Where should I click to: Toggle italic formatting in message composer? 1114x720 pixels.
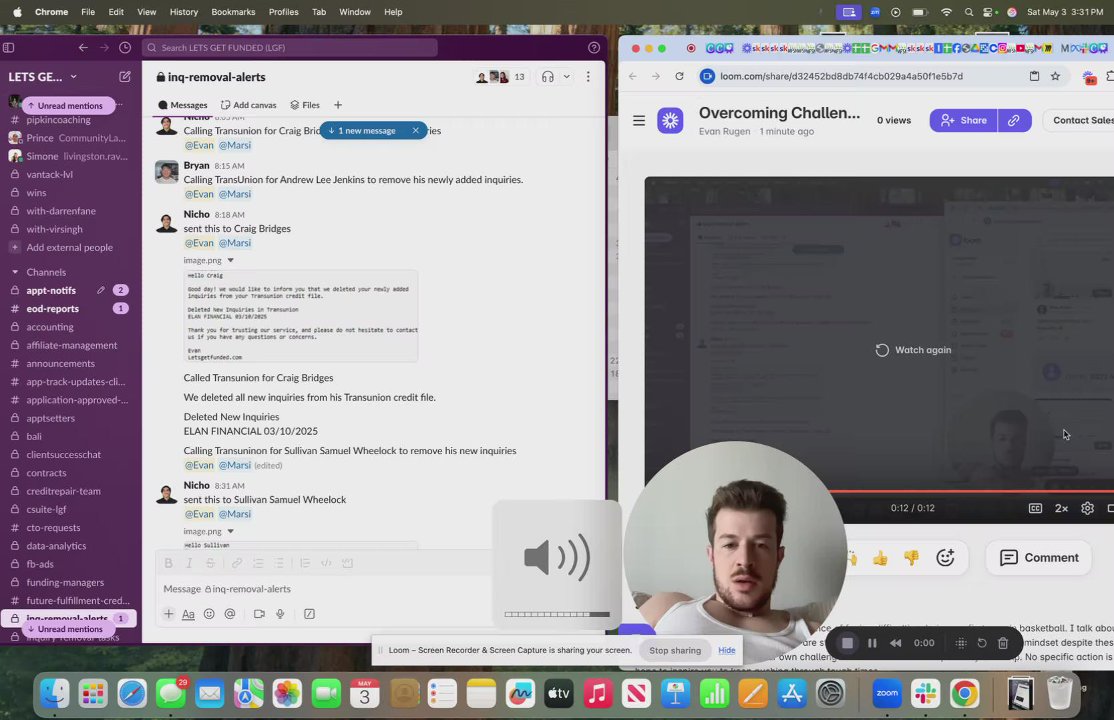pyautogui.click(x=189, y=563)
